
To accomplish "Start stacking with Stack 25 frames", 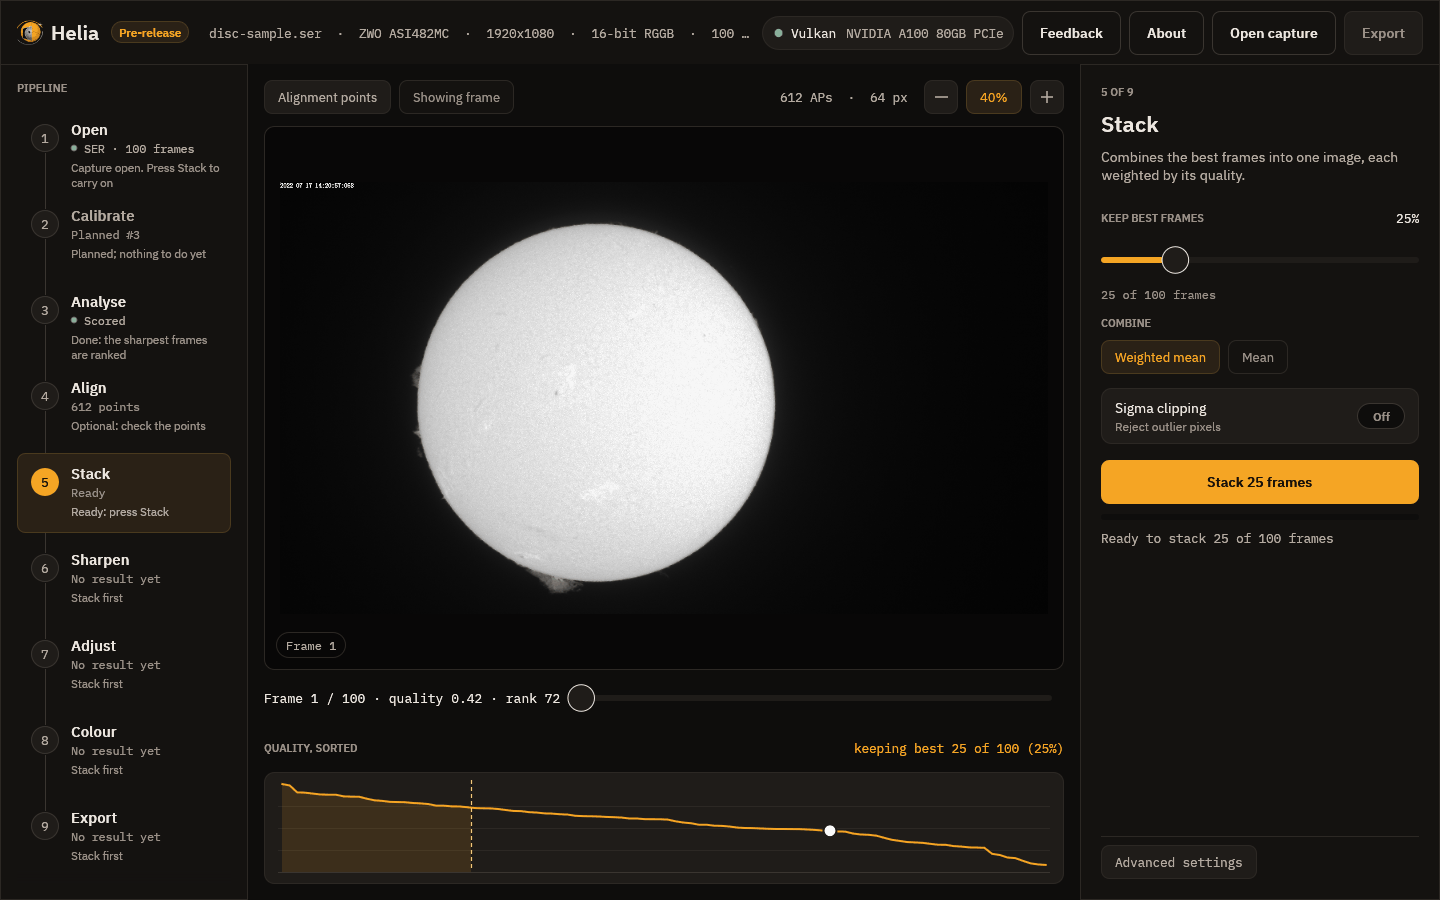I will (1260, 482).
